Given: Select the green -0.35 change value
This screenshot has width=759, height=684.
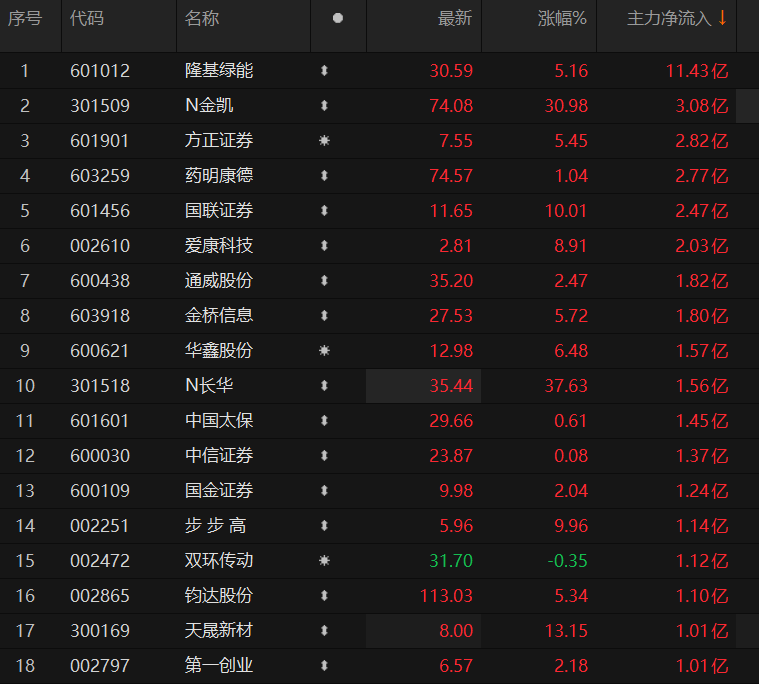Looking at the screenshot, I should [567, 561].
